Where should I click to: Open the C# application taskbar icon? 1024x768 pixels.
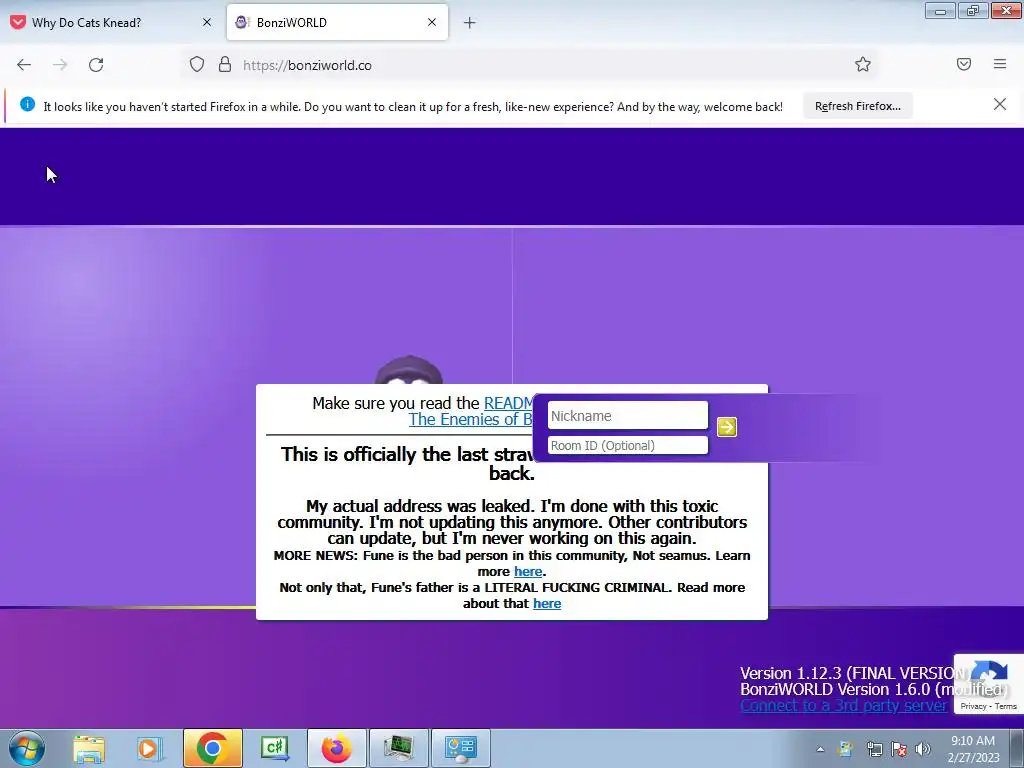274,748
